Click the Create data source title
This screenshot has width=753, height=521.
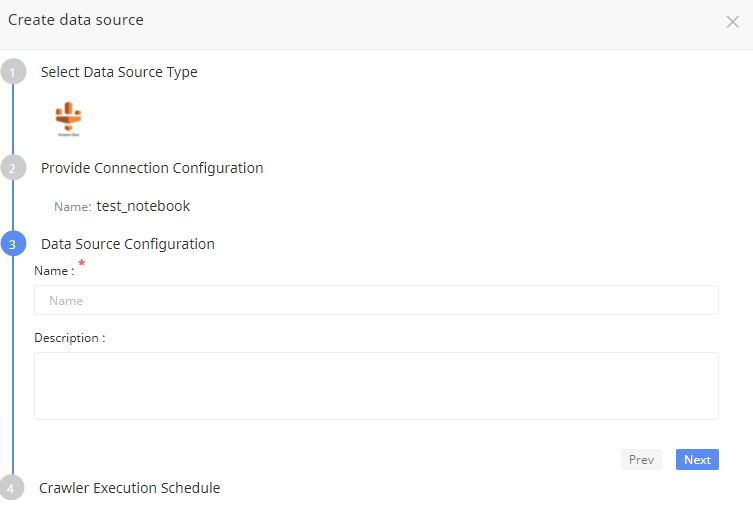coord(76,20)
